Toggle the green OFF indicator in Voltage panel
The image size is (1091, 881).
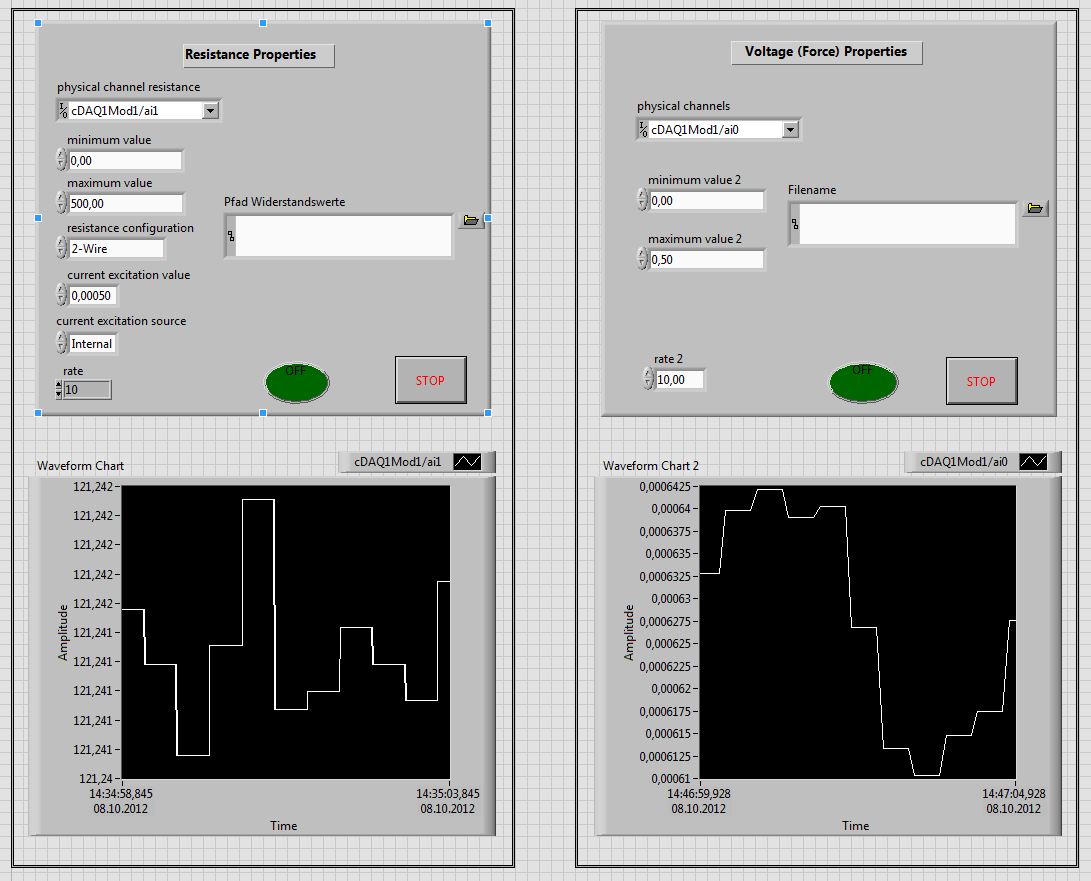(x=863, y=382)
